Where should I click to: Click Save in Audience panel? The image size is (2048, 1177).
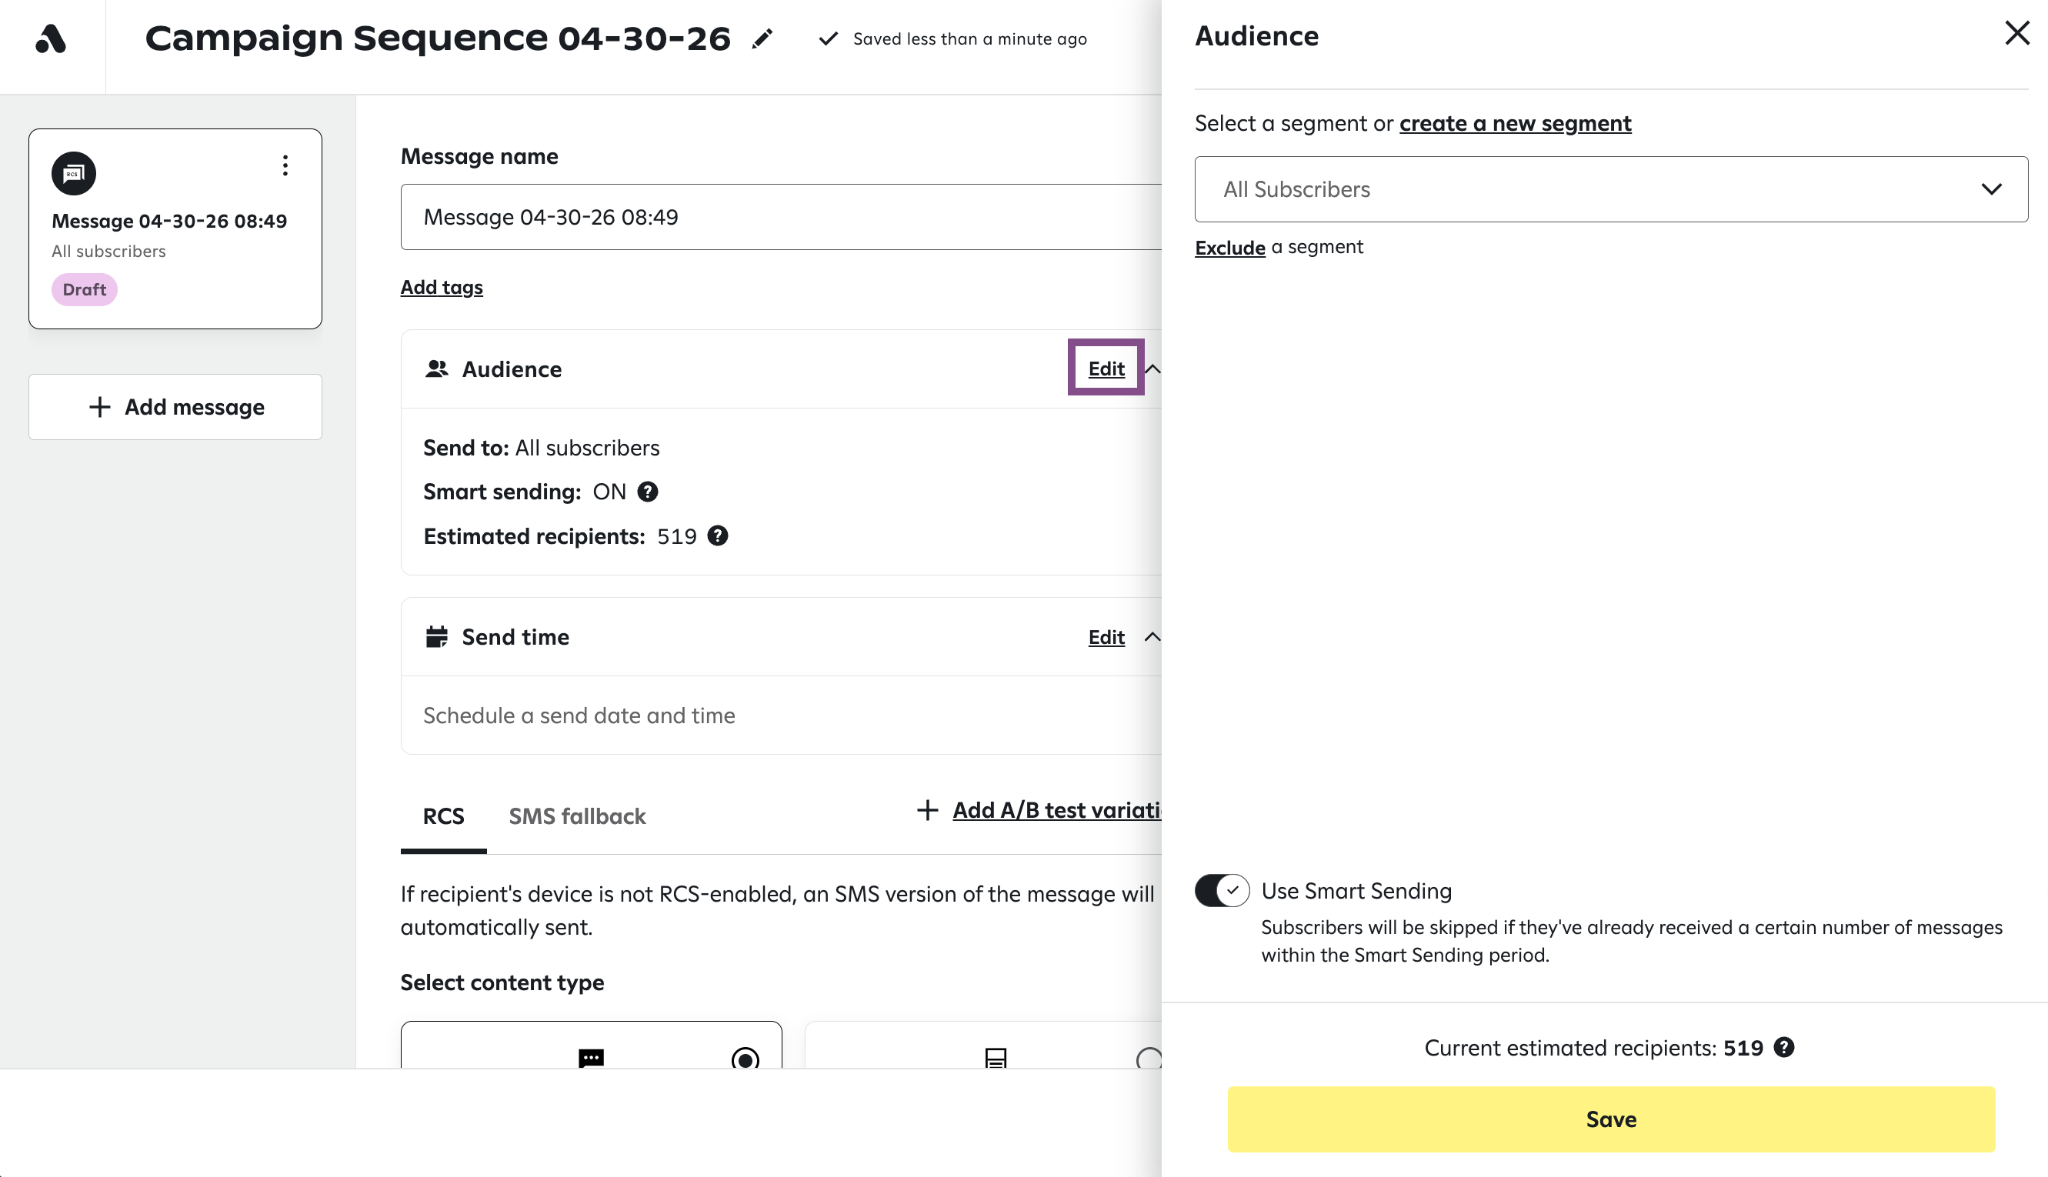[x=1611, y=1119]
